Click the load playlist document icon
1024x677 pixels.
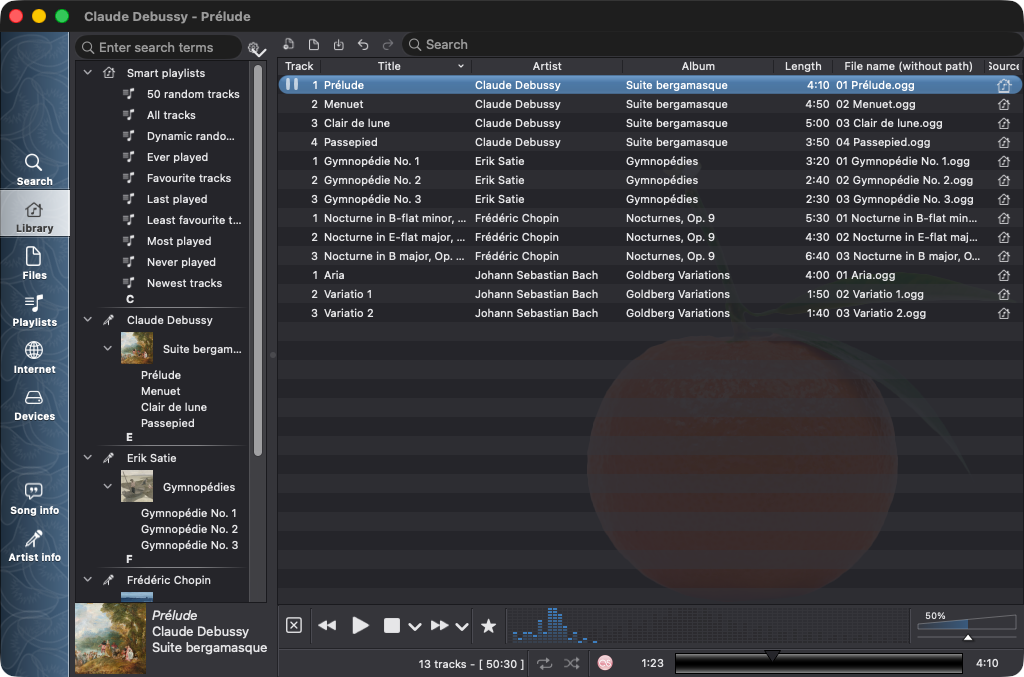coord(313,44)
